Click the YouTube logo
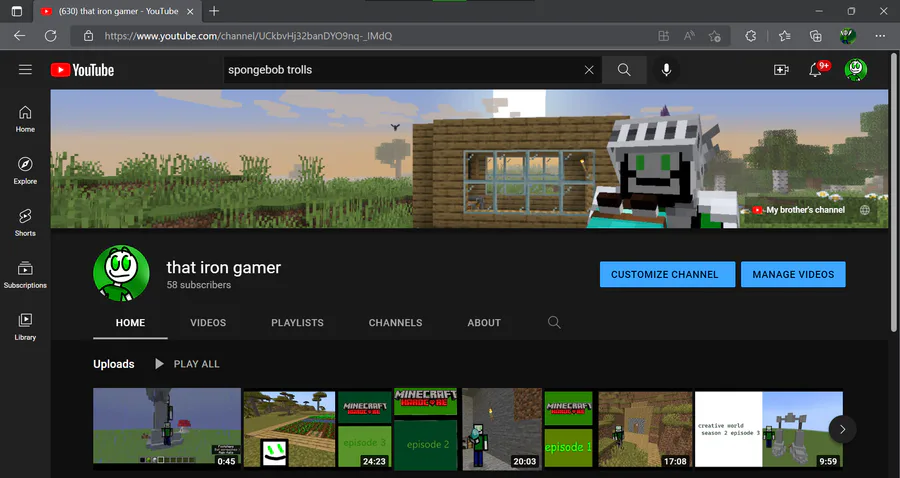Screen dimensions: 900x478 [83, 70]
